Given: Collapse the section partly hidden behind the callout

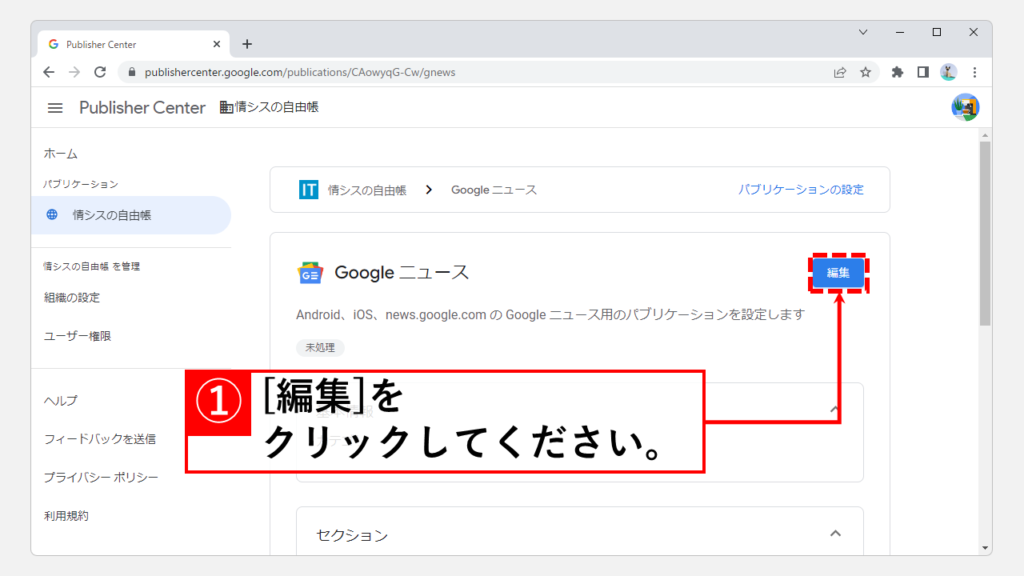Looking at the screenshot, I should [x=835, y=409].
